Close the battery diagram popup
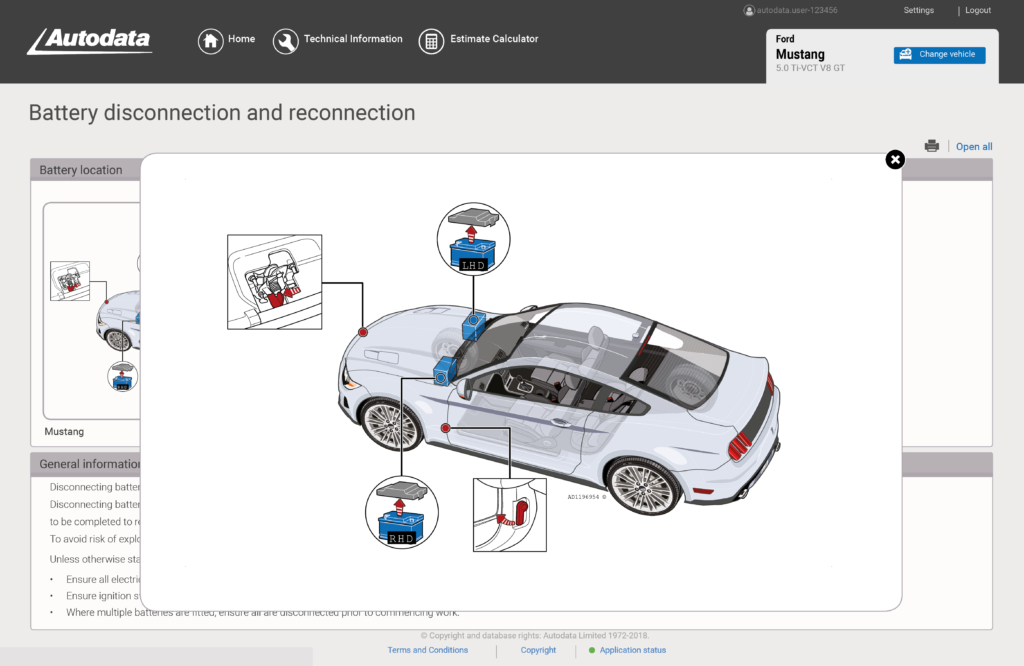This screenshot has width=1024, height=666. (x=895, y=160)
